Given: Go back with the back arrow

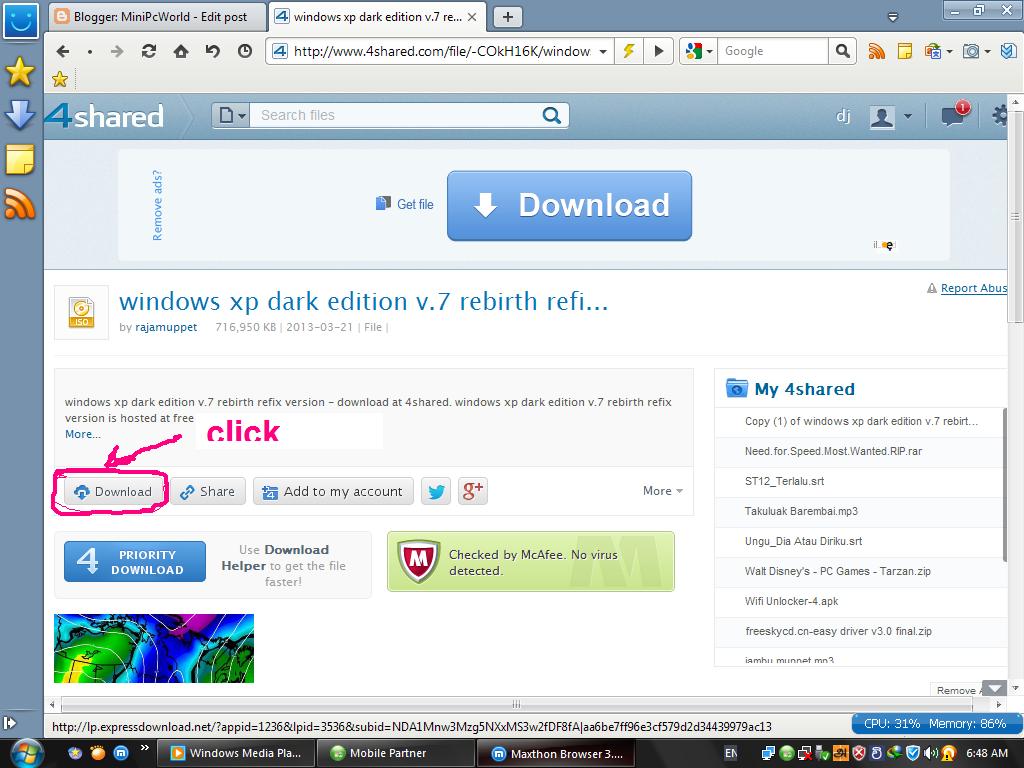Looking at the screenshot, I should (x=63, y=51).
